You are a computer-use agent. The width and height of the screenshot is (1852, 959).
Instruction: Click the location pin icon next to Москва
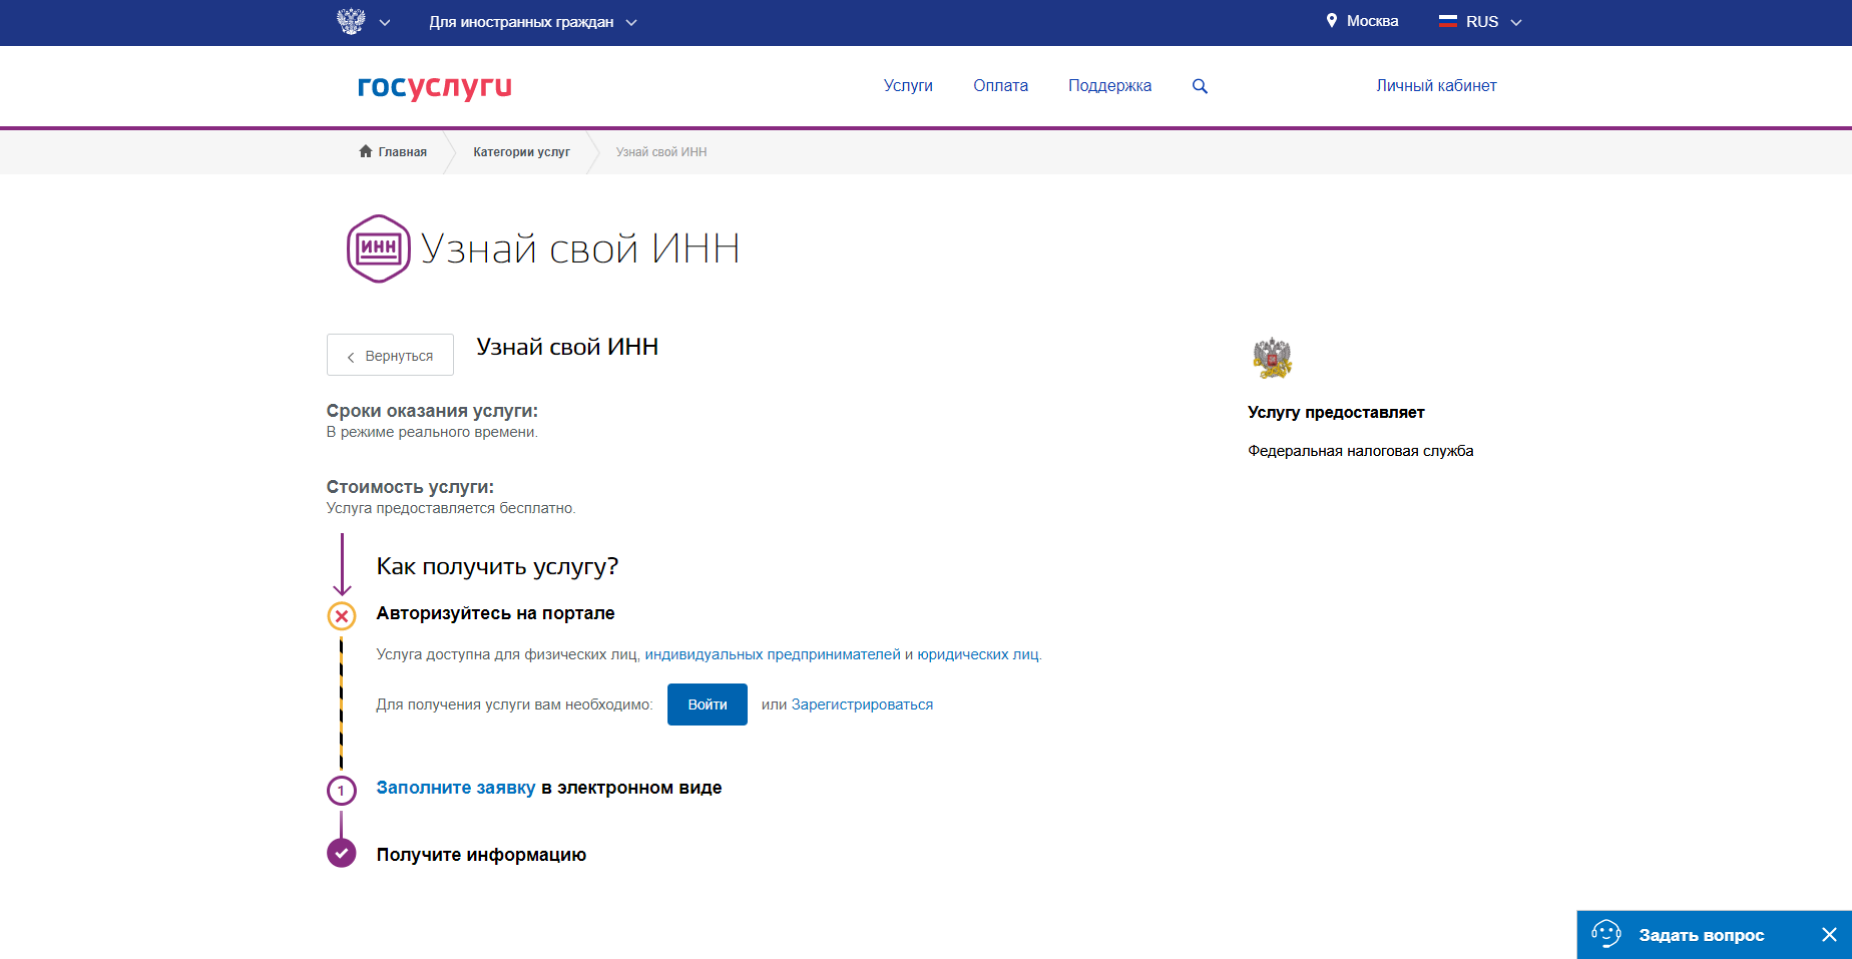[1331, 21]
